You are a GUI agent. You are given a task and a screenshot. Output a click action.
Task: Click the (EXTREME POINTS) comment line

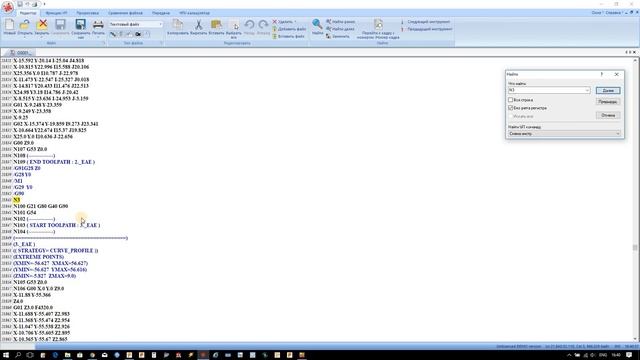point(38,257)
